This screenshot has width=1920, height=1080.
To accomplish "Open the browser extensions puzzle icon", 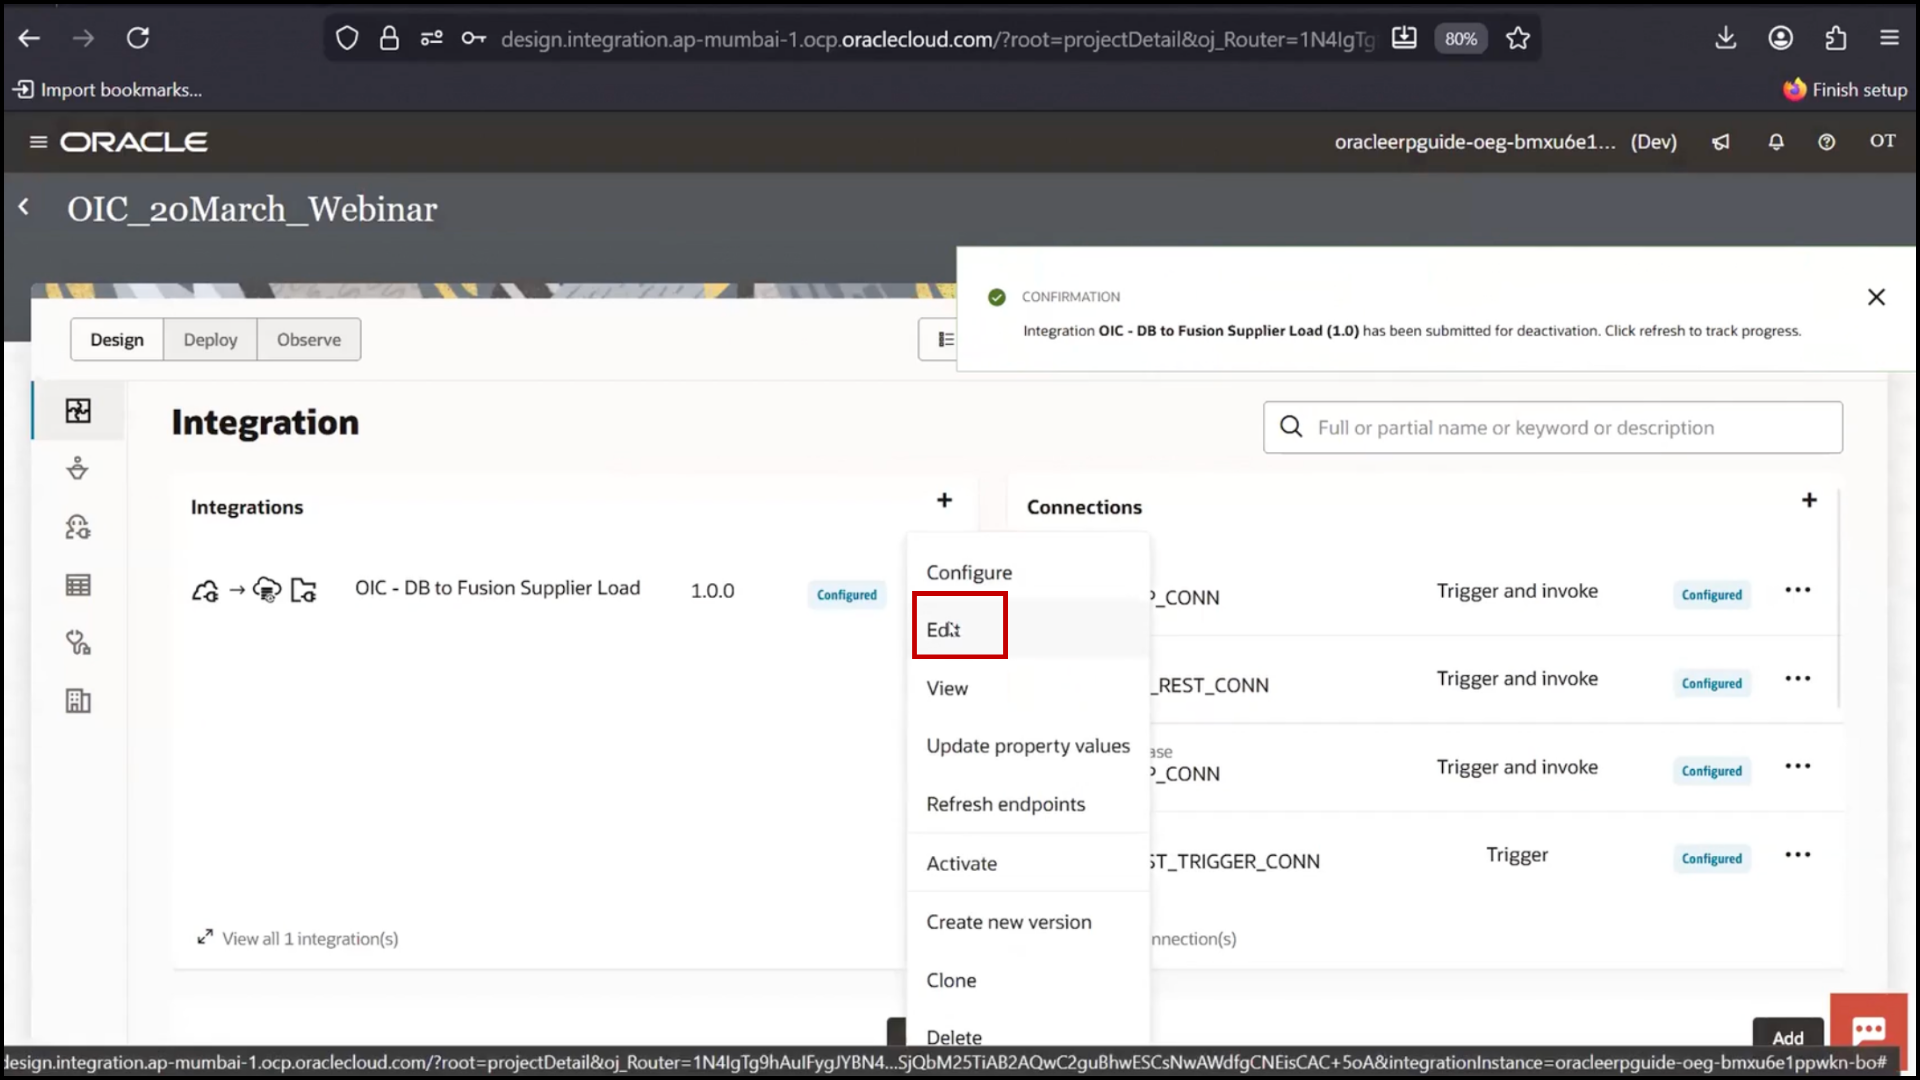I will click(1835, 38).
